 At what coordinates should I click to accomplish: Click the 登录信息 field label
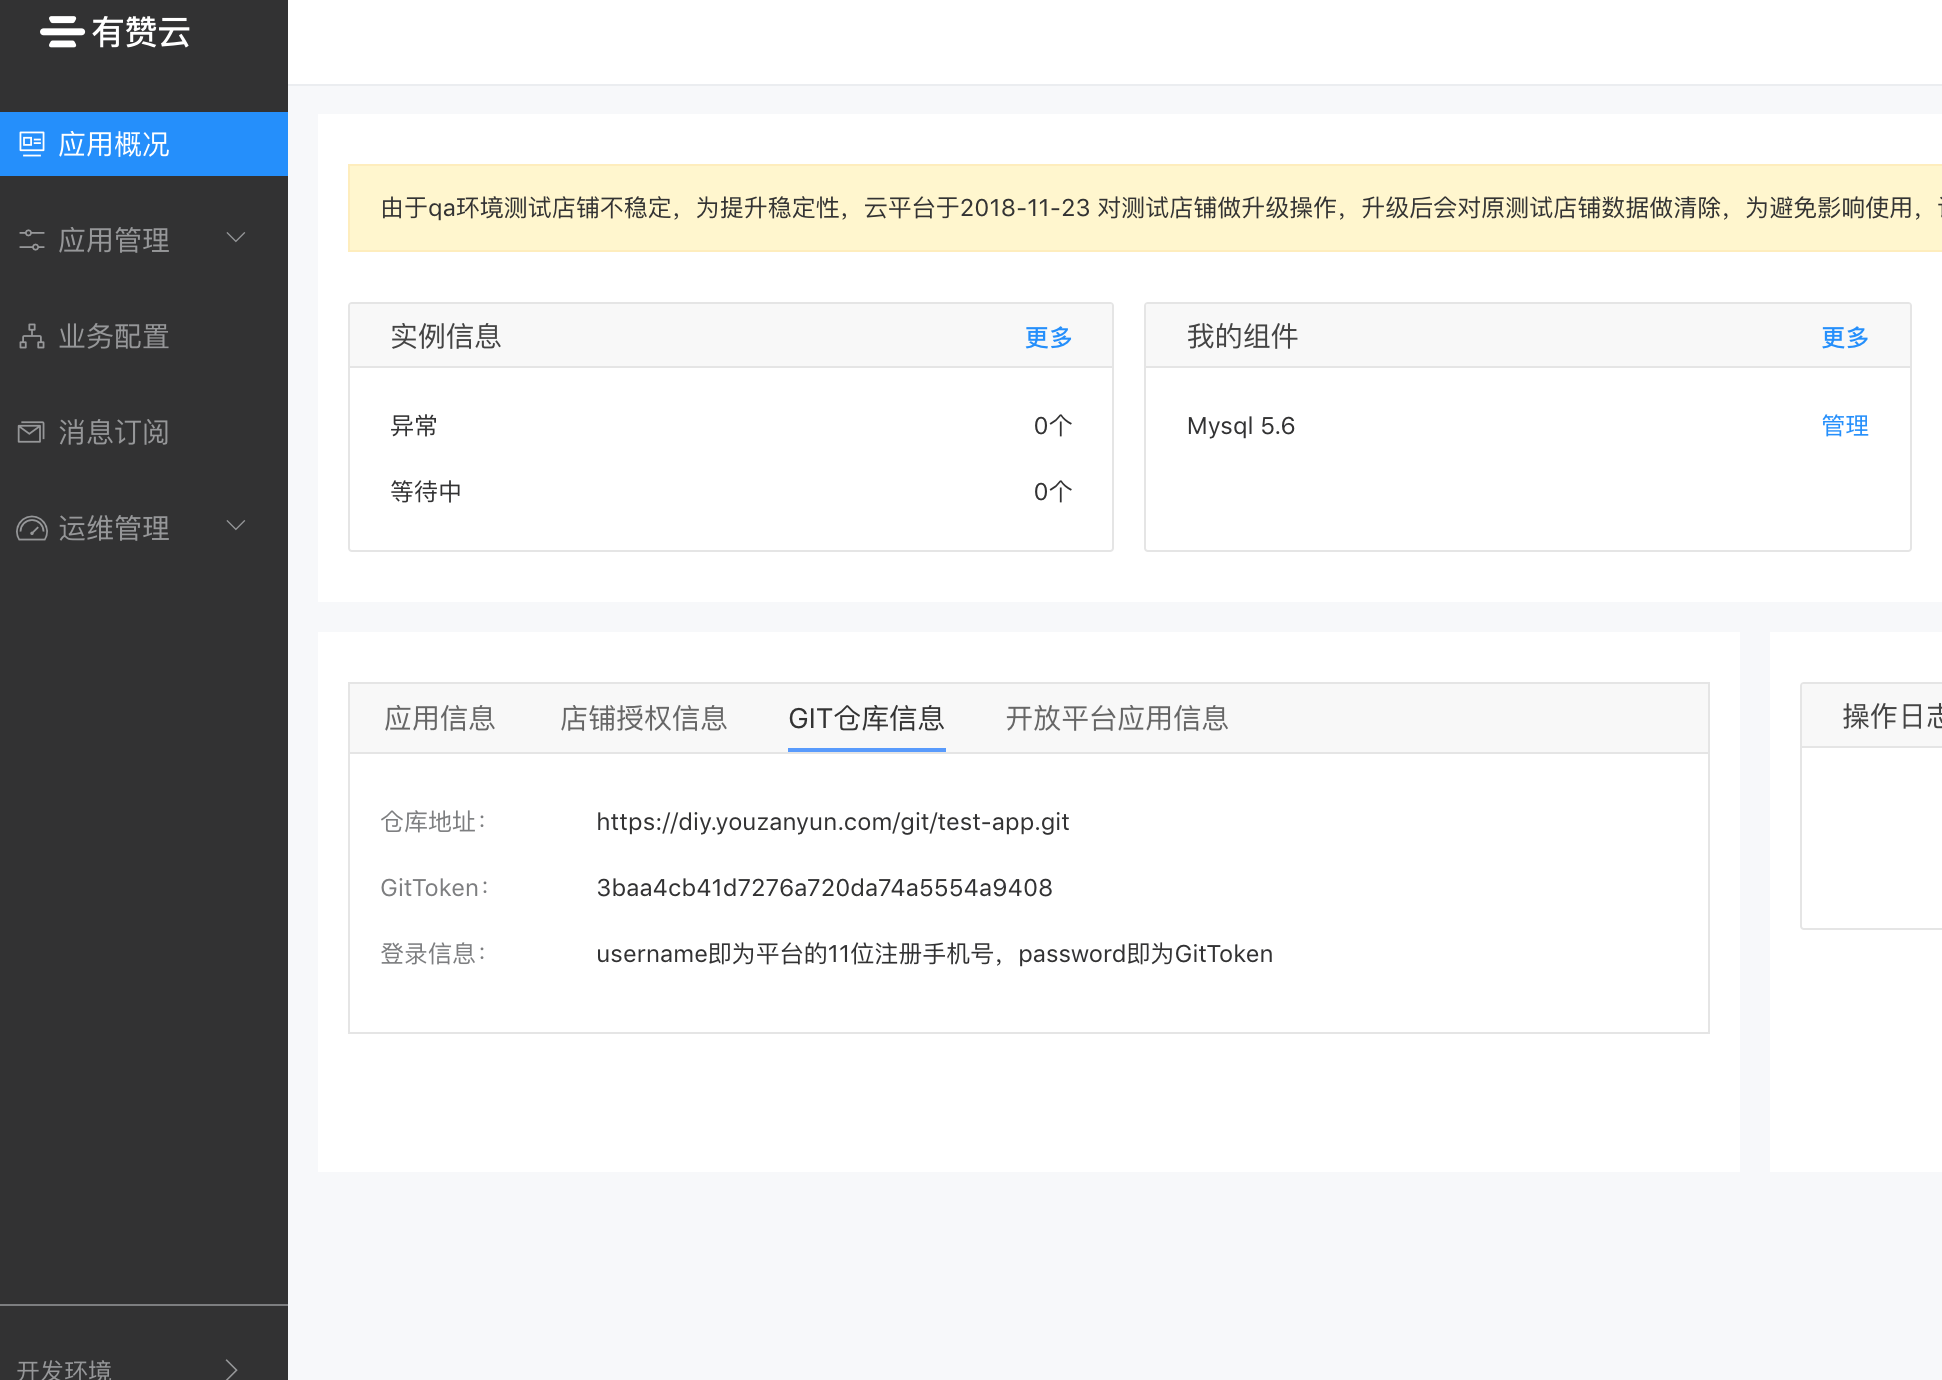click(434, 954)
